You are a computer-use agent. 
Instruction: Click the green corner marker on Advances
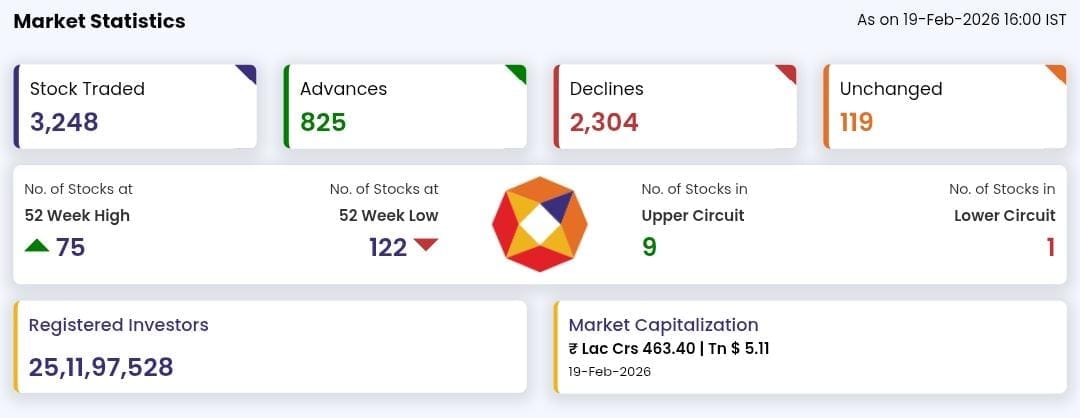pos(518,73)
